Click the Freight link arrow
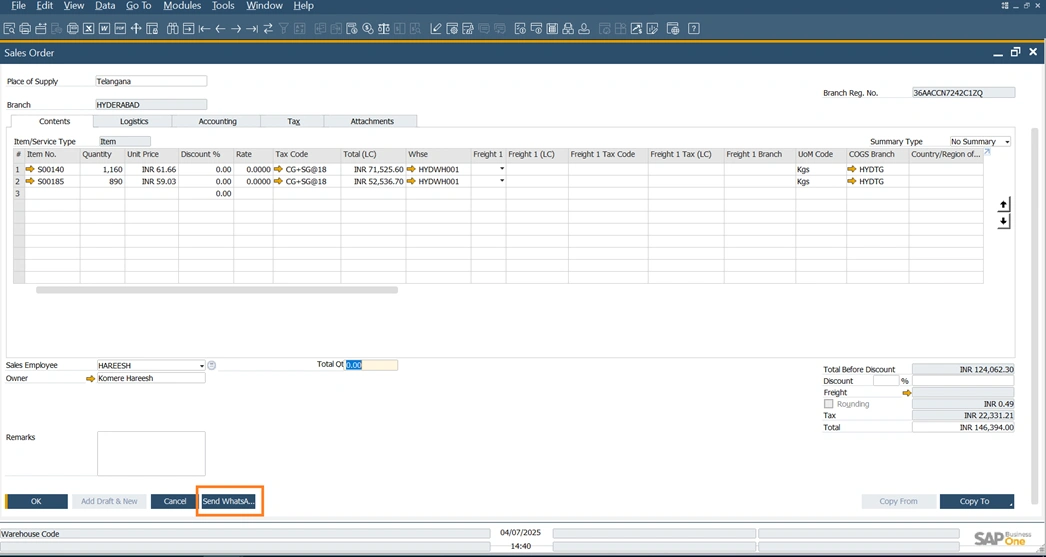 tap(907, 393)
